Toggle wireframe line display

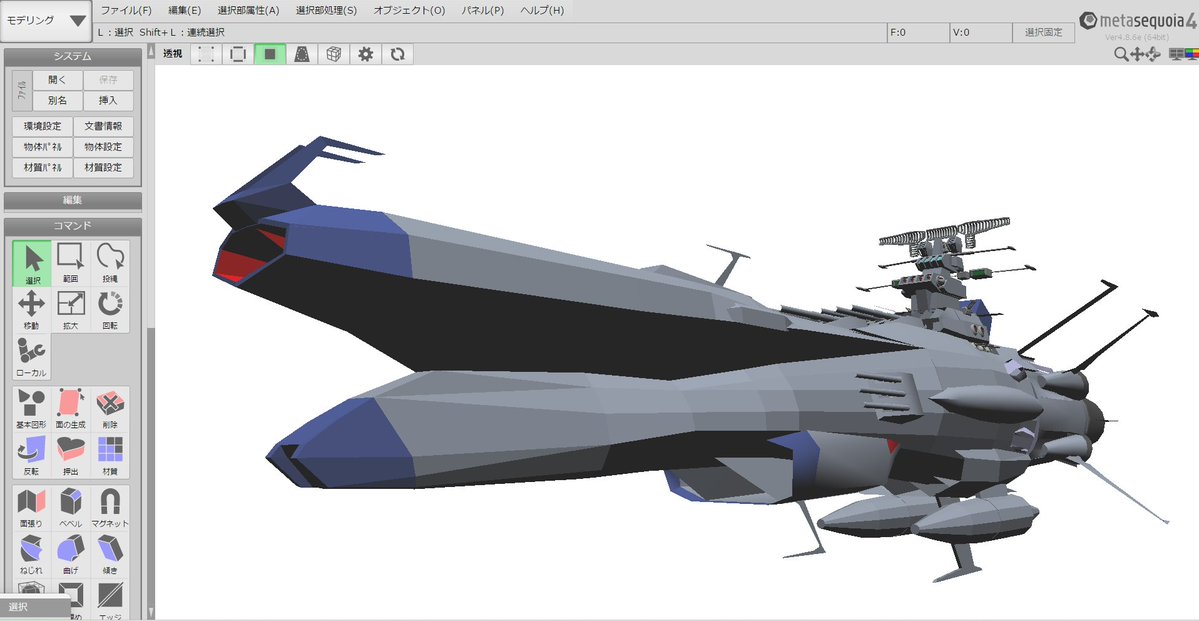click(x=238, y=54)
